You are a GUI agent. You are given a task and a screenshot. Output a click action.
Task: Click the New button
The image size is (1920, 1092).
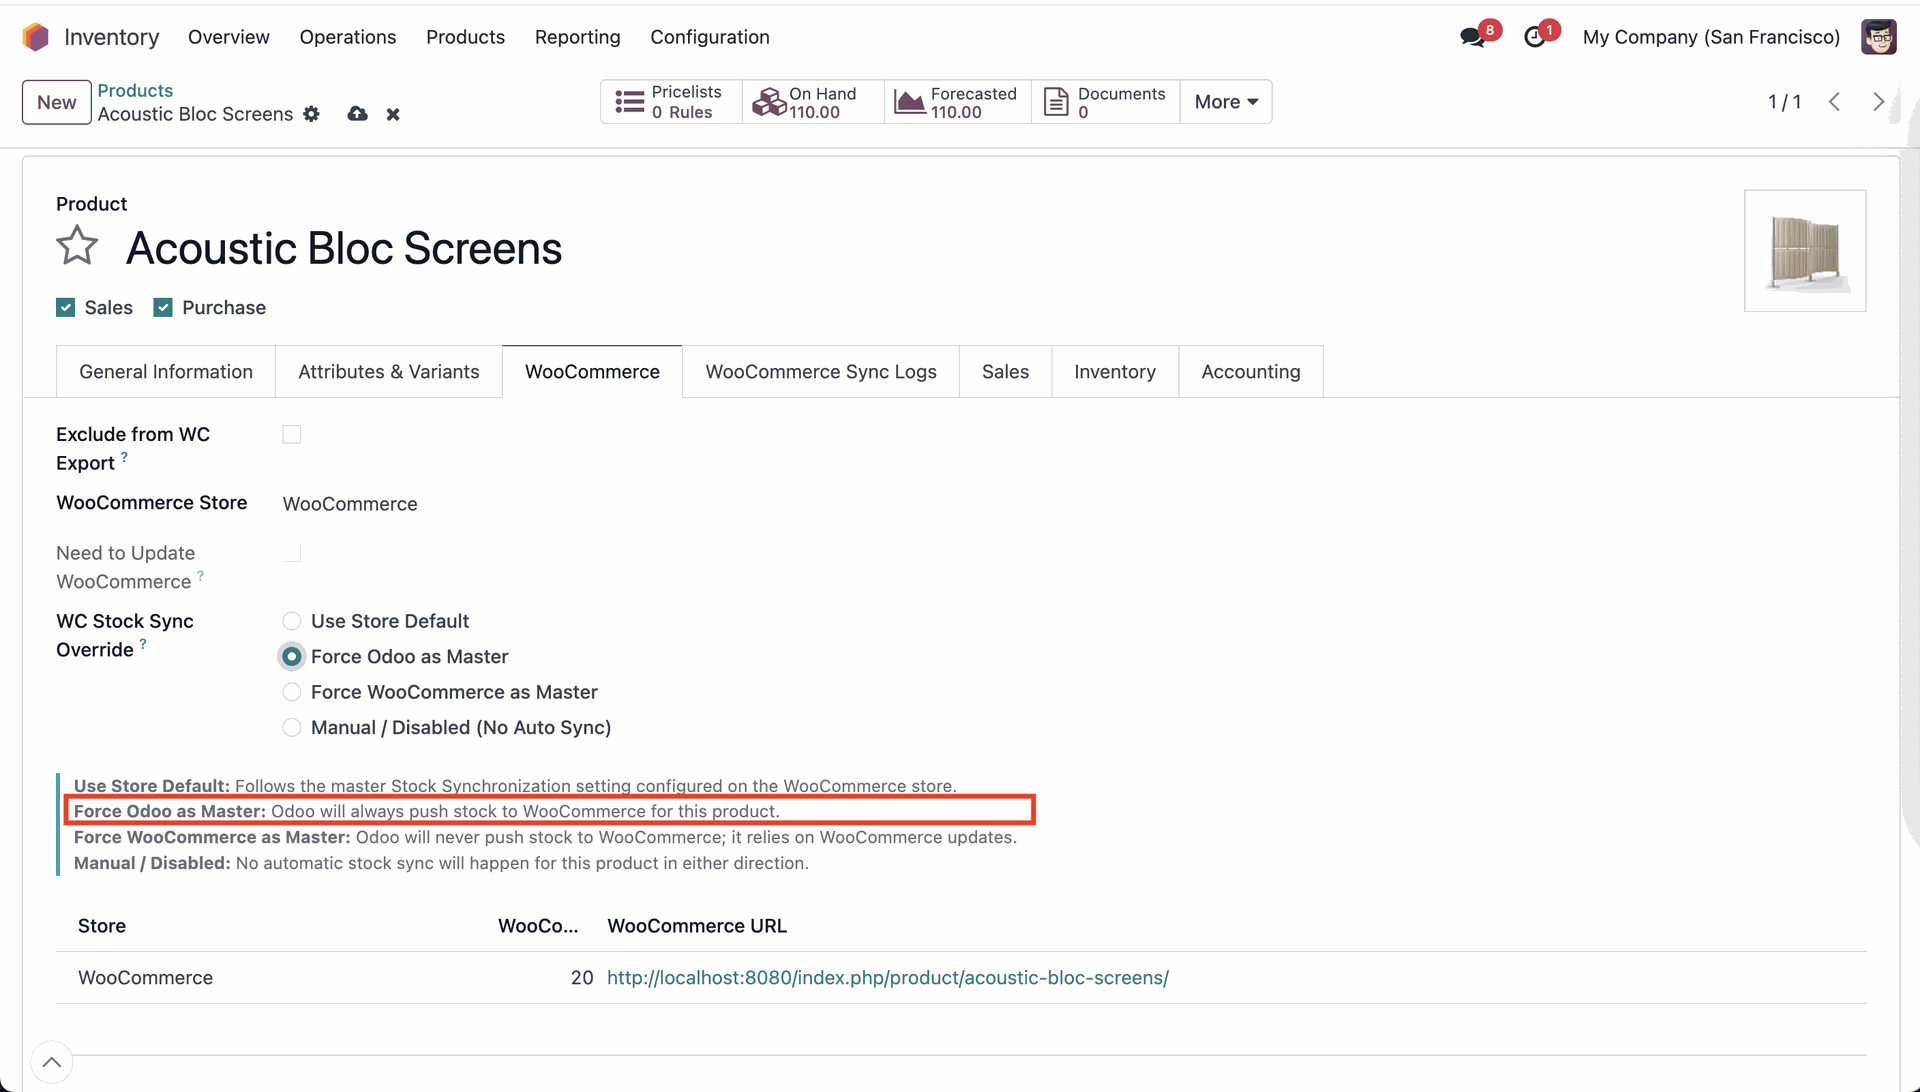point(57,102)
